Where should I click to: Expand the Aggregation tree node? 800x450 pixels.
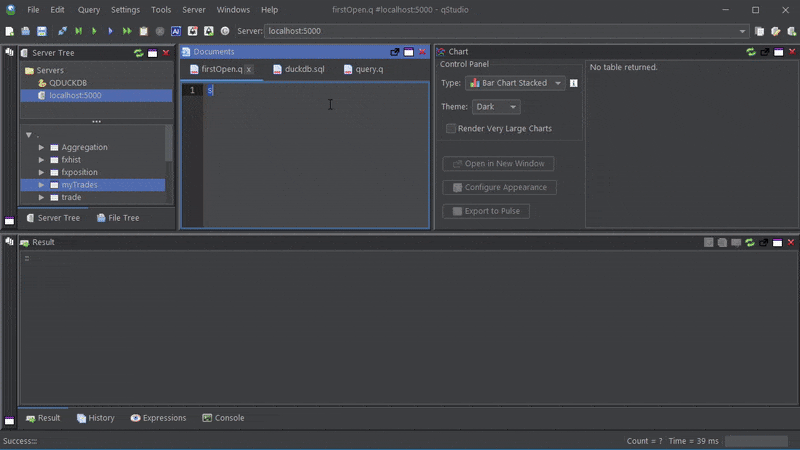pos(41,147)
